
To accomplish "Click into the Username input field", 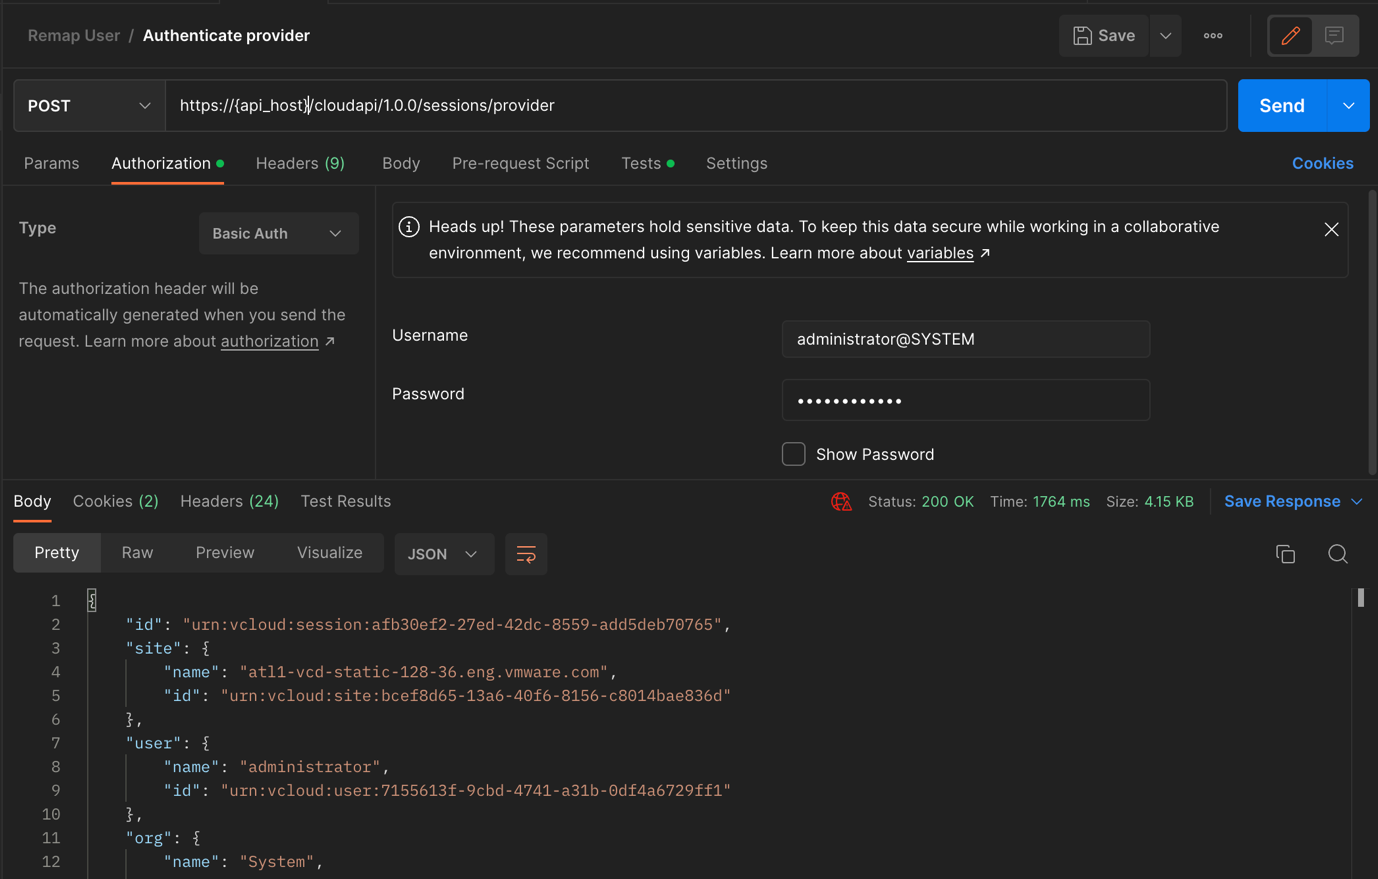I will click(x=965, y=339).
